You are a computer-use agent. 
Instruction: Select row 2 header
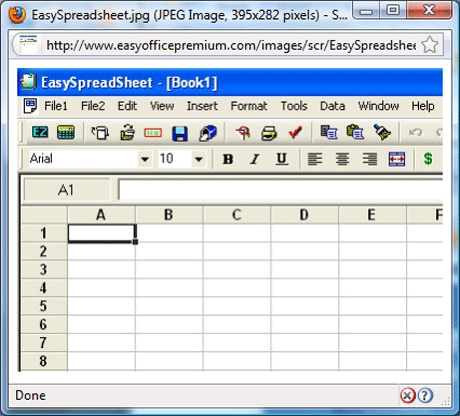point(44,251)
